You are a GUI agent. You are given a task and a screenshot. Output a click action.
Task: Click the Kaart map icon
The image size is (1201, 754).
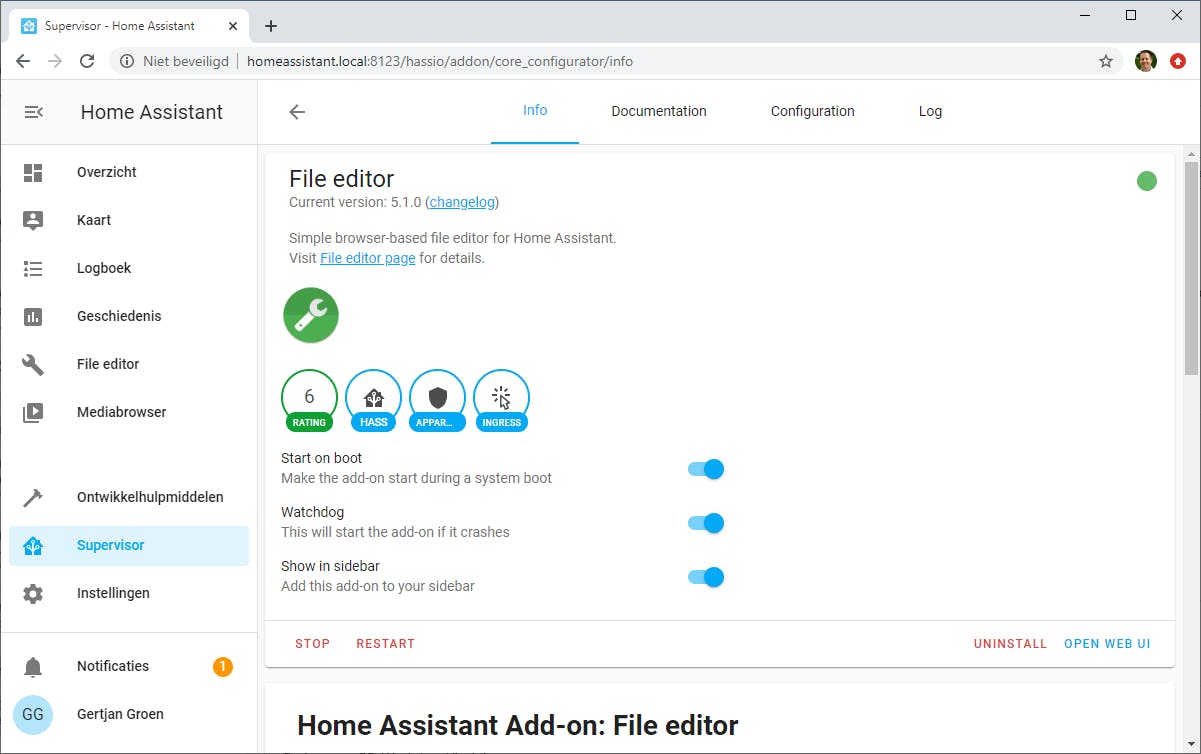[33, 220]
